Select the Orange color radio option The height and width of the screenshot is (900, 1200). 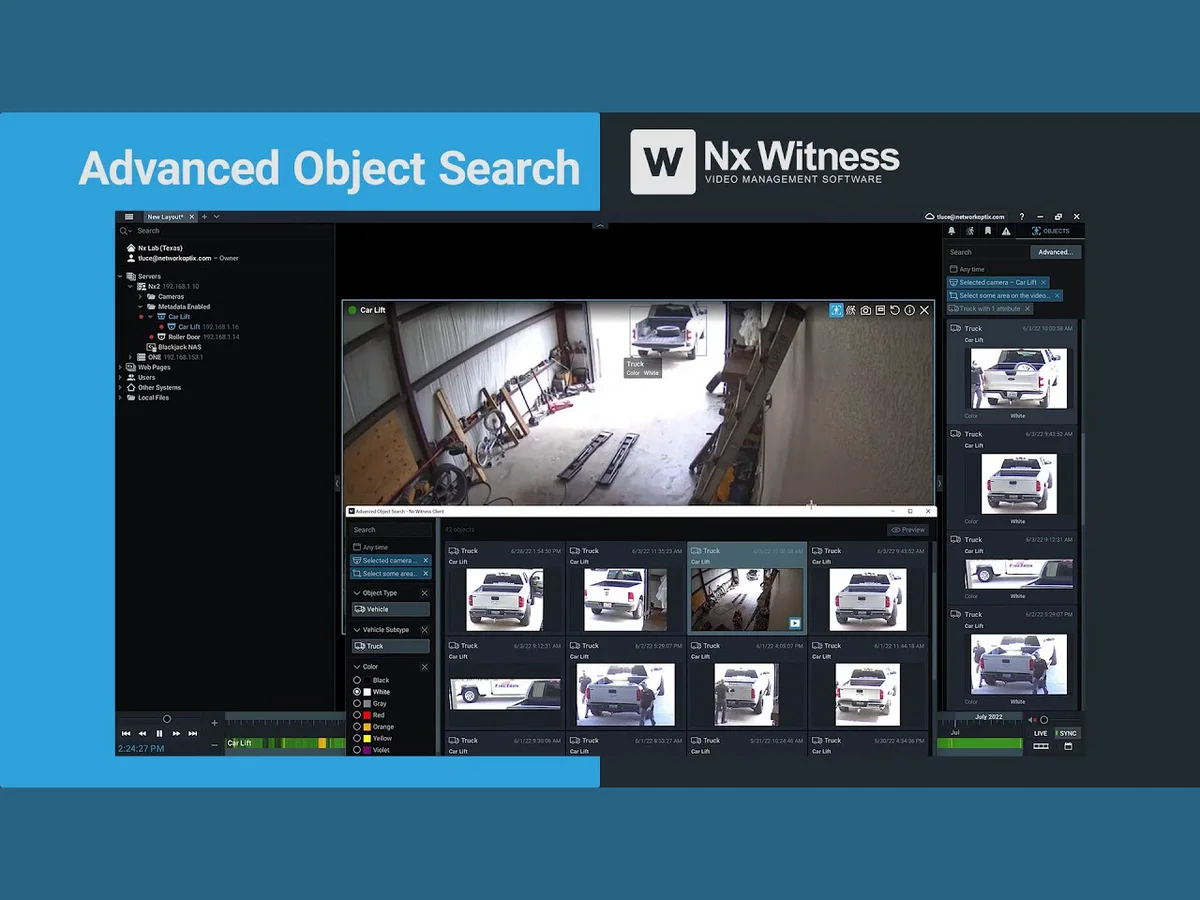[358, 727]
